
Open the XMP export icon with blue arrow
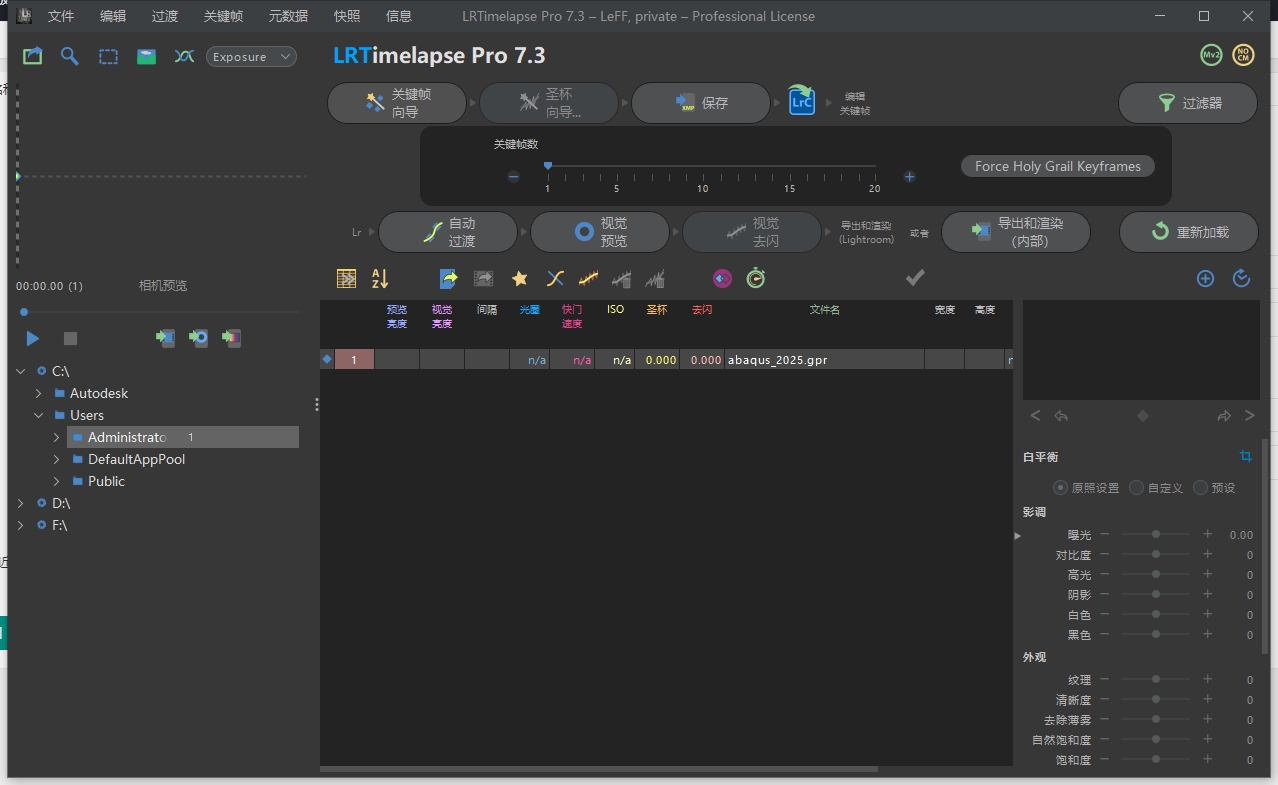pyautogui.click(x=447, y=278)
